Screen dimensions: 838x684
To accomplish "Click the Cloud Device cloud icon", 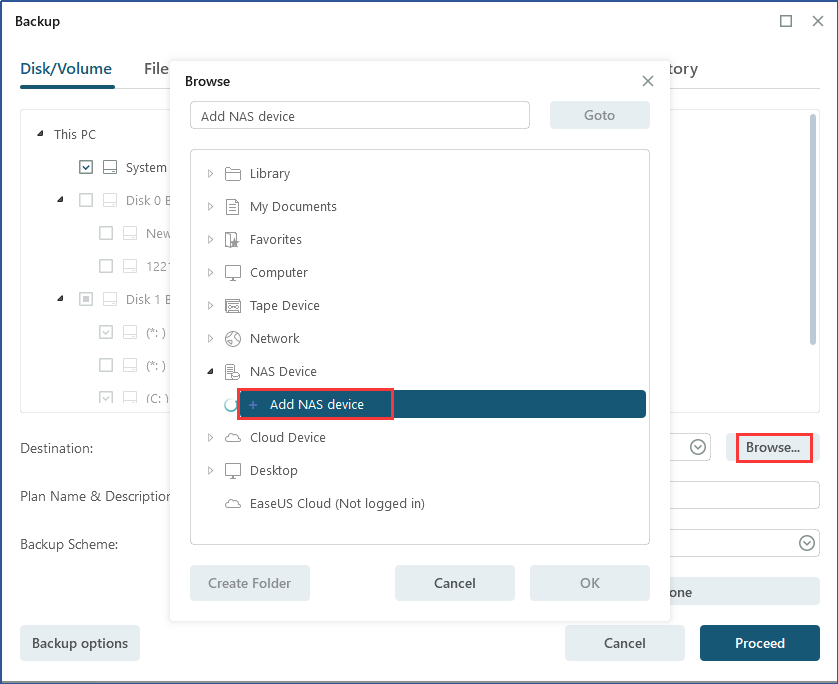I will (233, 438).
